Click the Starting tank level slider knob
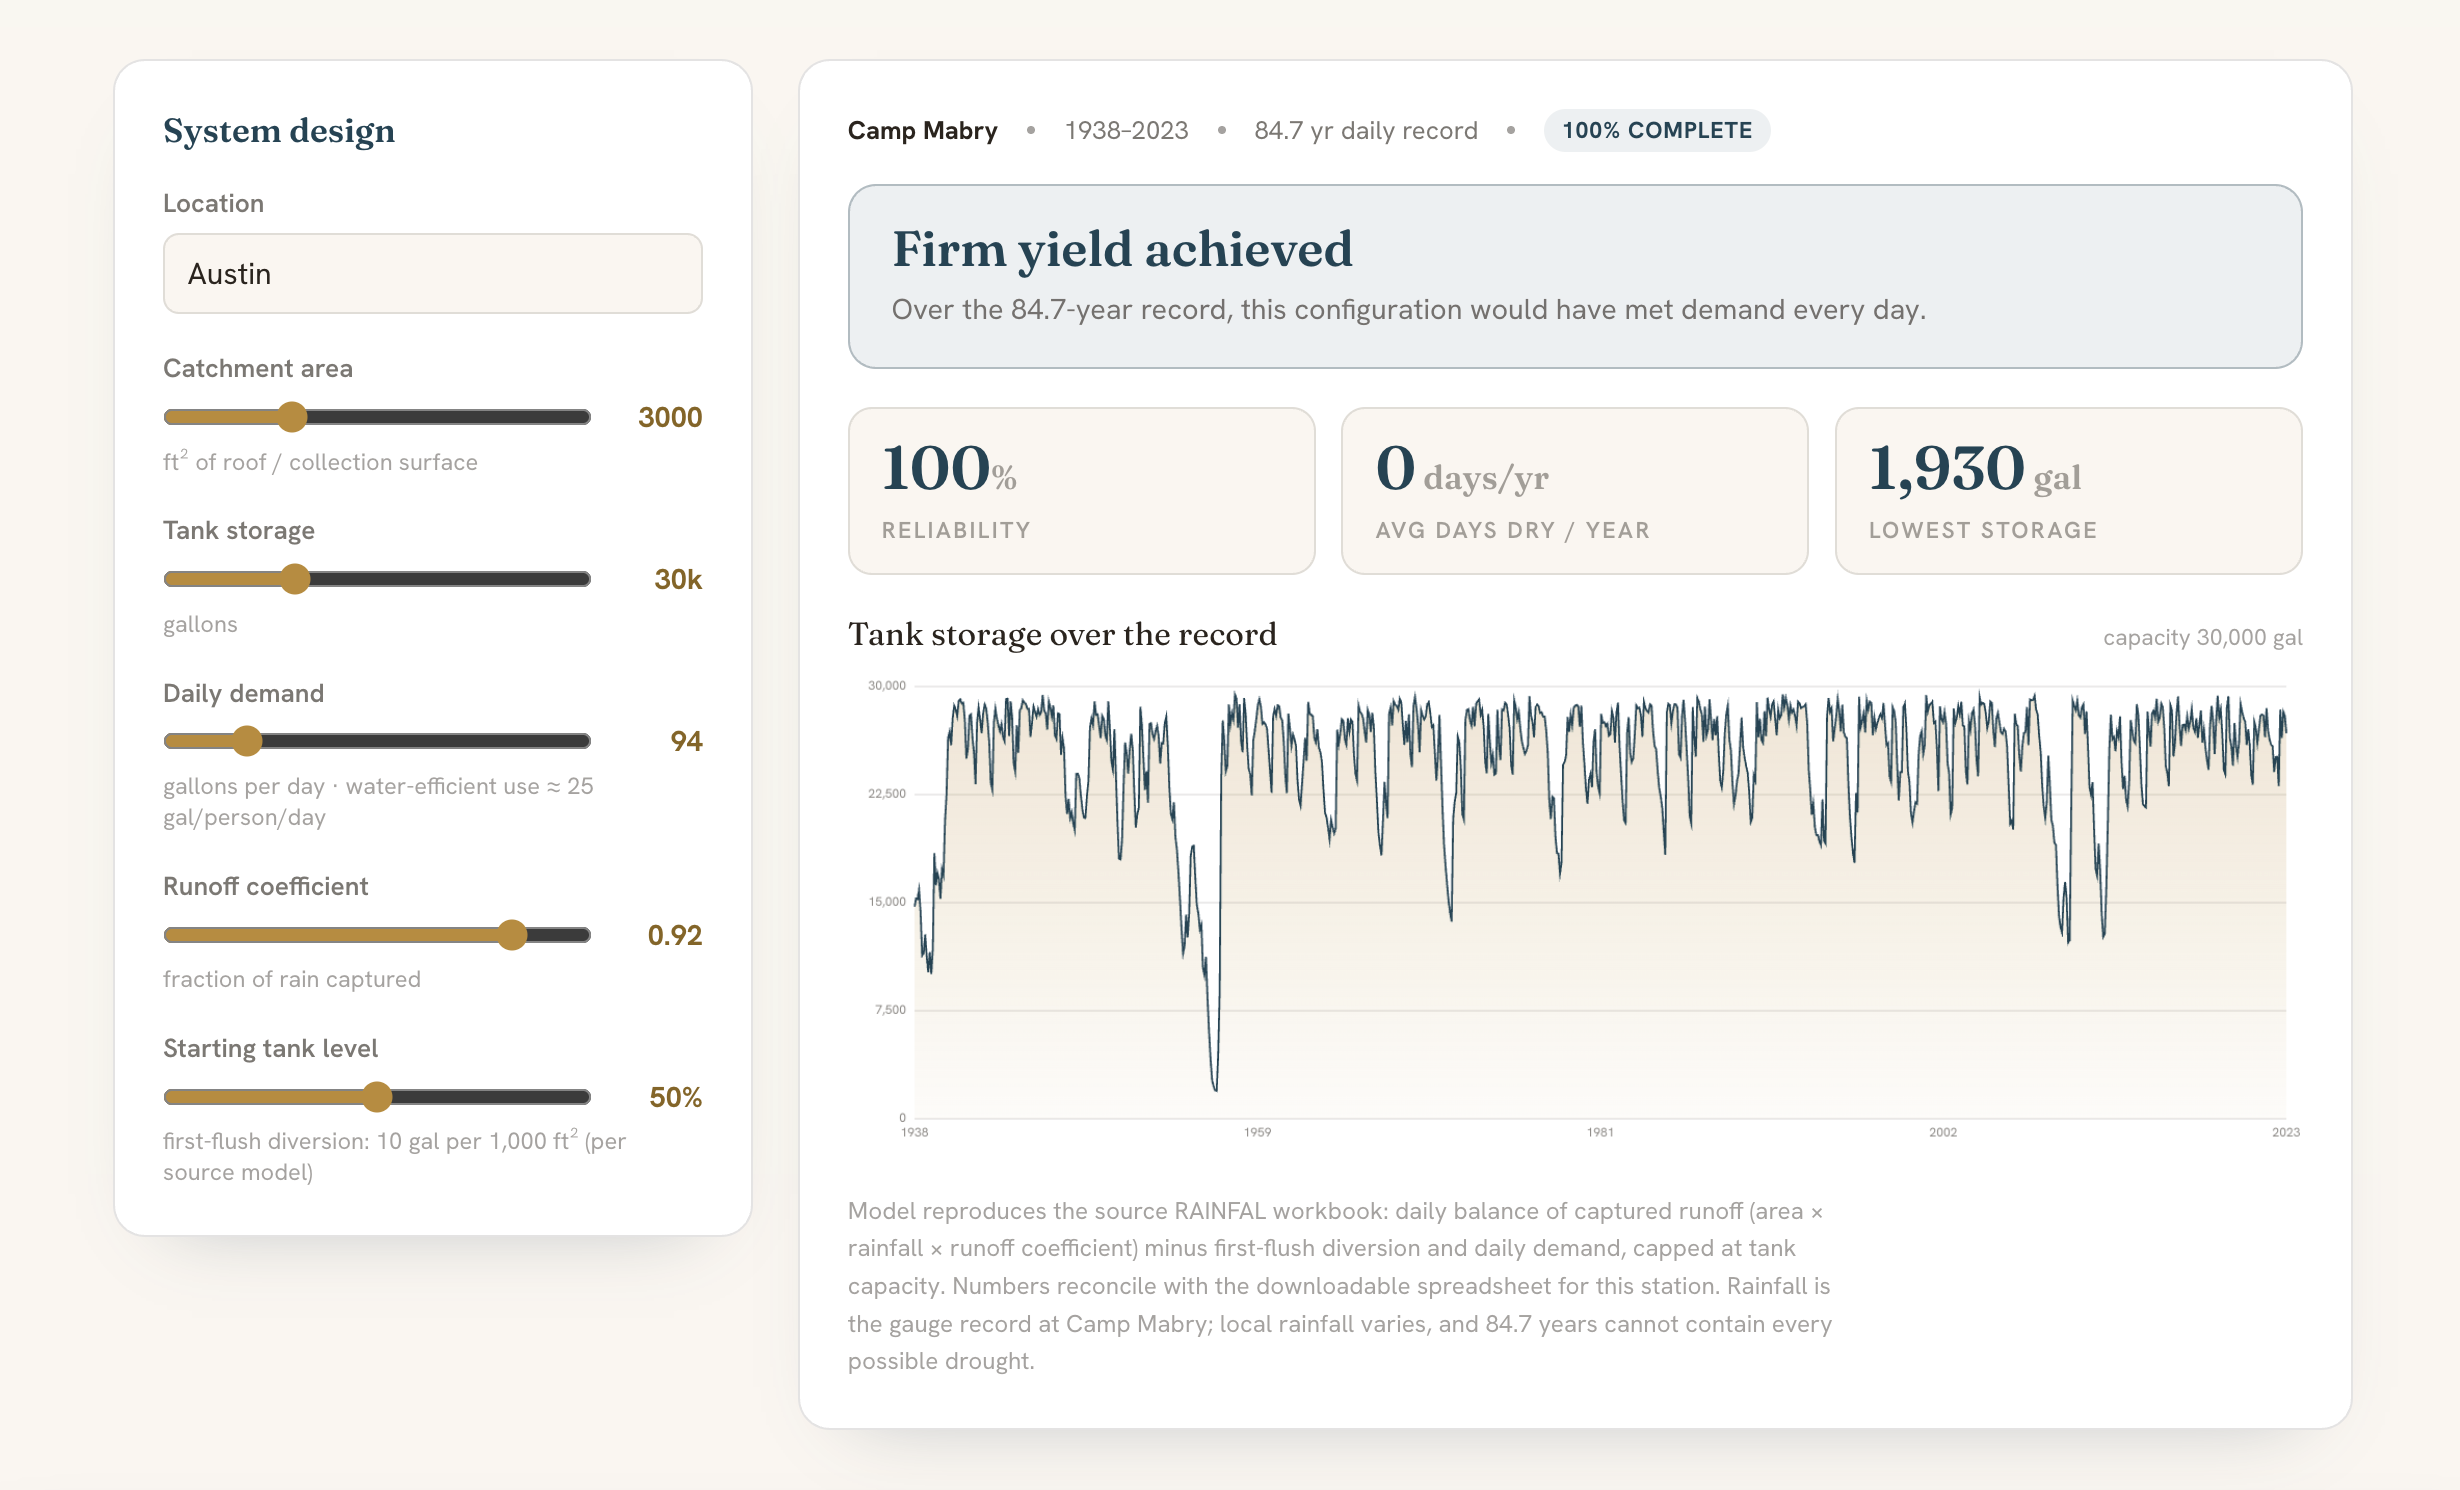The width and height of the screenshot is (2460, 1490). [x=377, y=1097]
